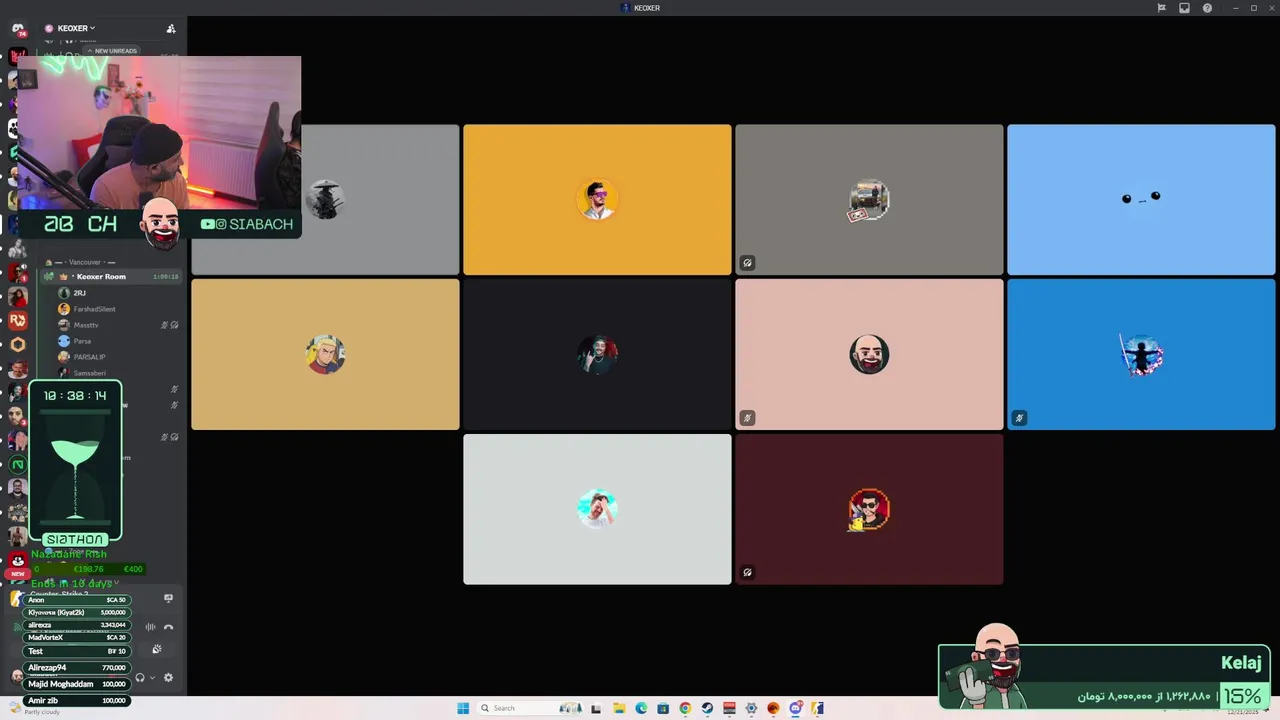Open Discord direct messages home icon
The image size is (1280, 720).
17,29
